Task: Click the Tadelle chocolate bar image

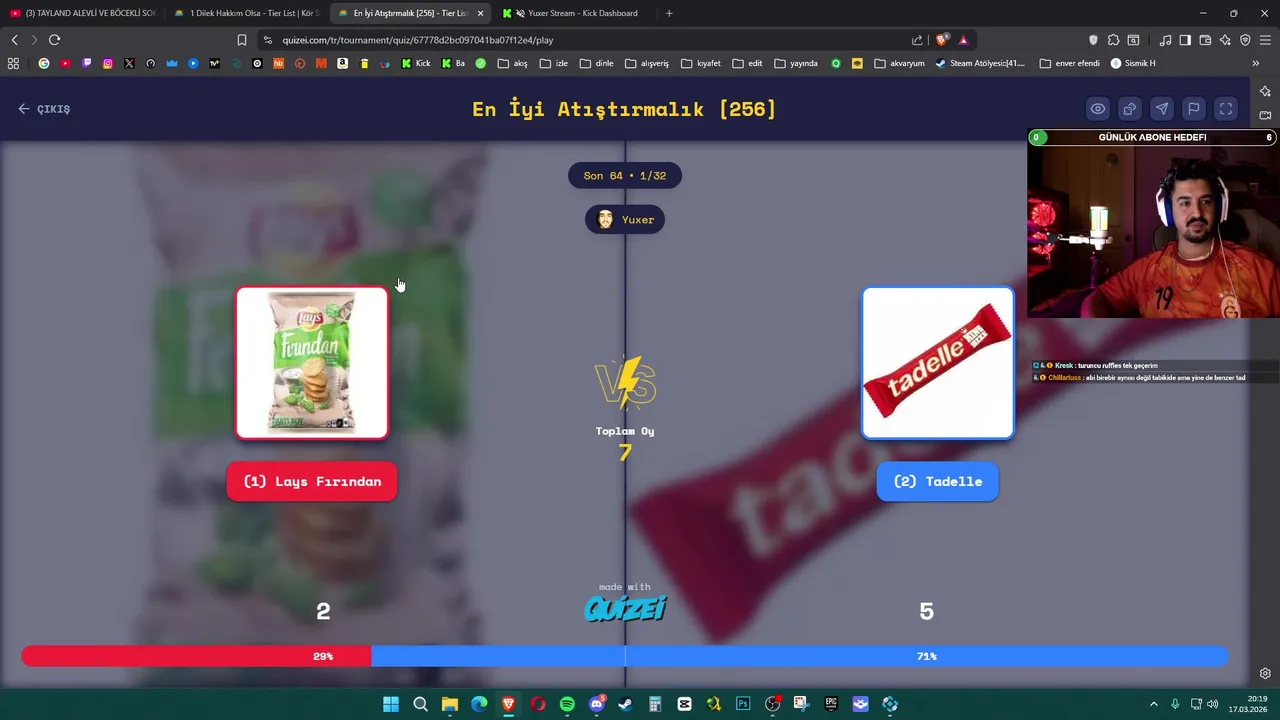Action: pos(938,363)
